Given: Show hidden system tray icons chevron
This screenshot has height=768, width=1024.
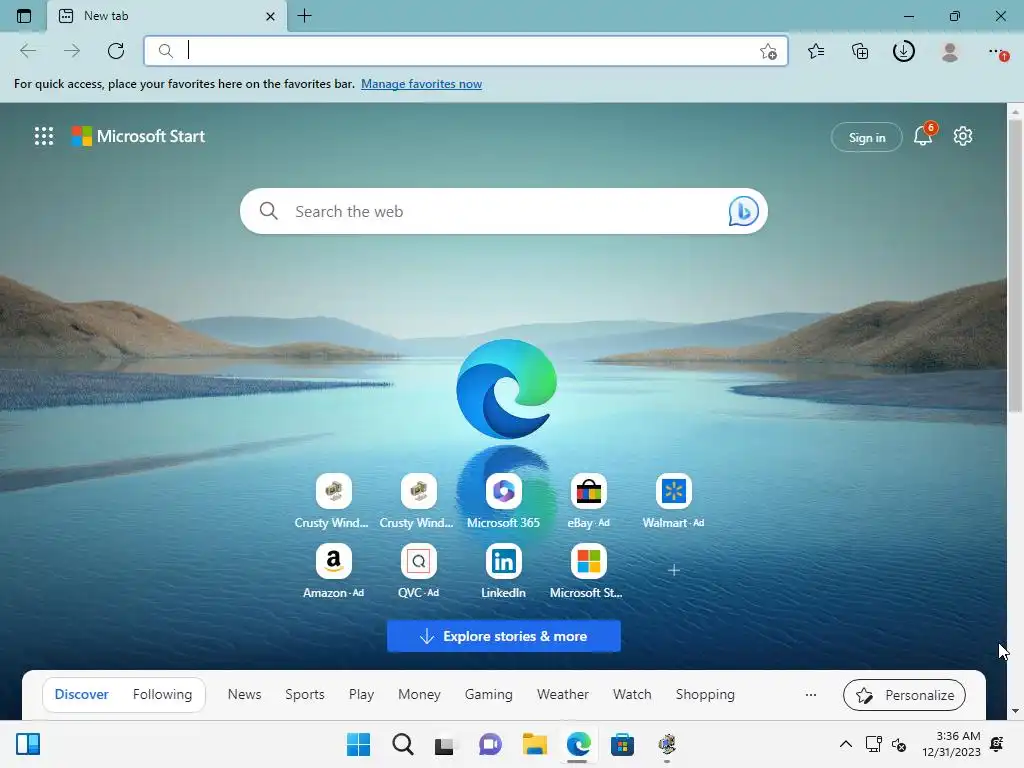Looking at the screenshot, I should [x=846, y=744].
